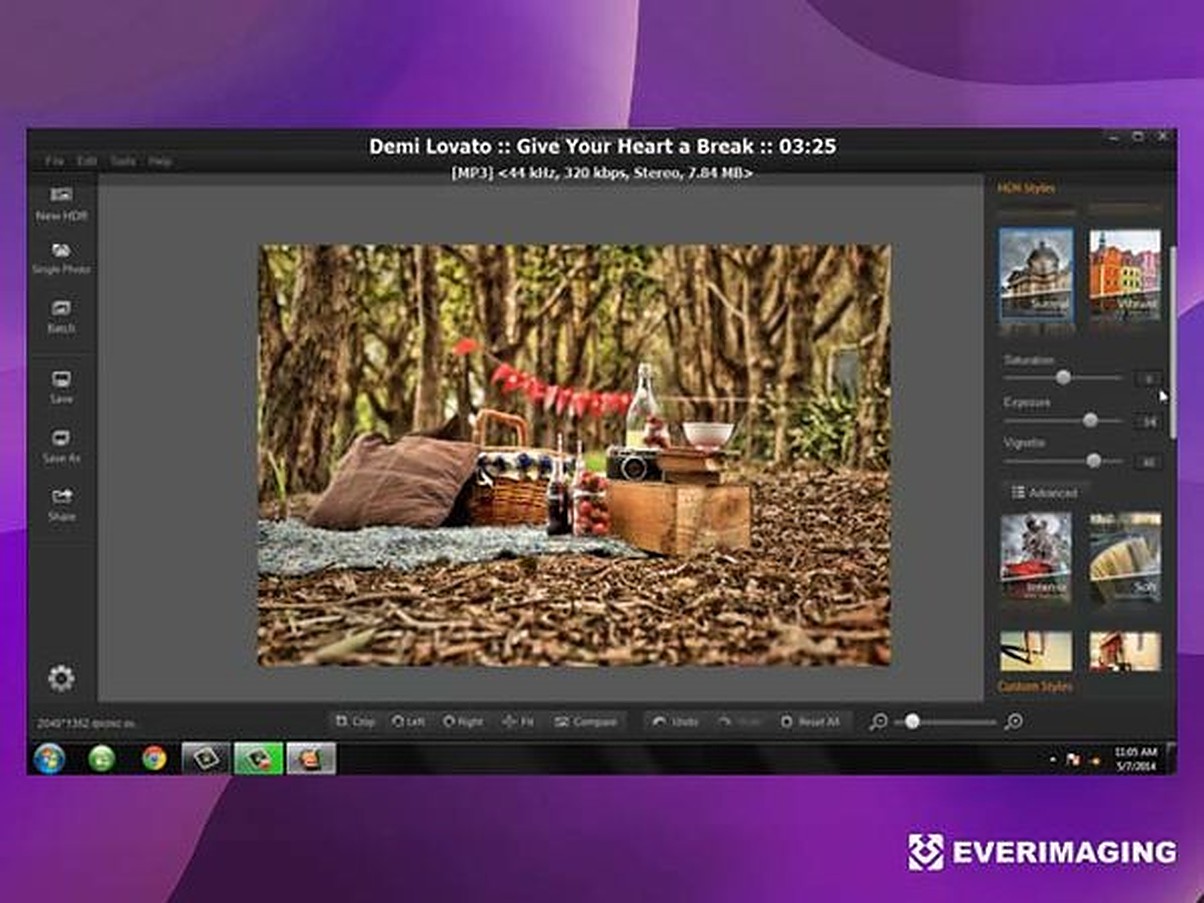Open settings via the gear icon
Image resolution: width=1204 pixels, height=903 pixels.
point(61,679)
